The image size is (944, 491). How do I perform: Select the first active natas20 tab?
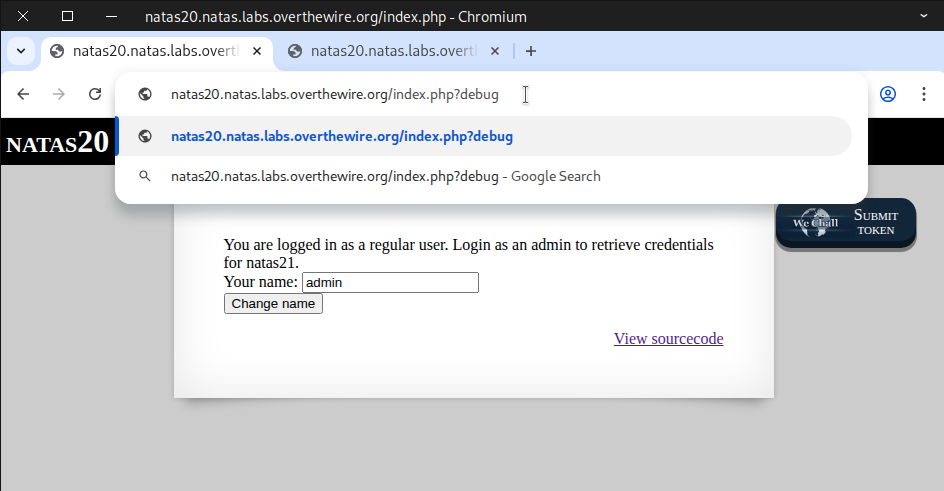(150, 51)
